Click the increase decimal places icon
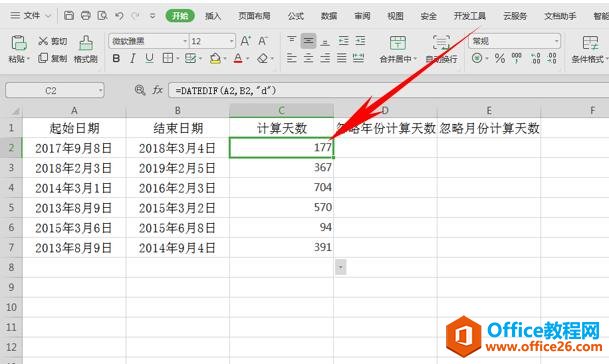Image resolution: width=609 pixels, height=364 pixels. pyautogui.click(x=536, y=58)
